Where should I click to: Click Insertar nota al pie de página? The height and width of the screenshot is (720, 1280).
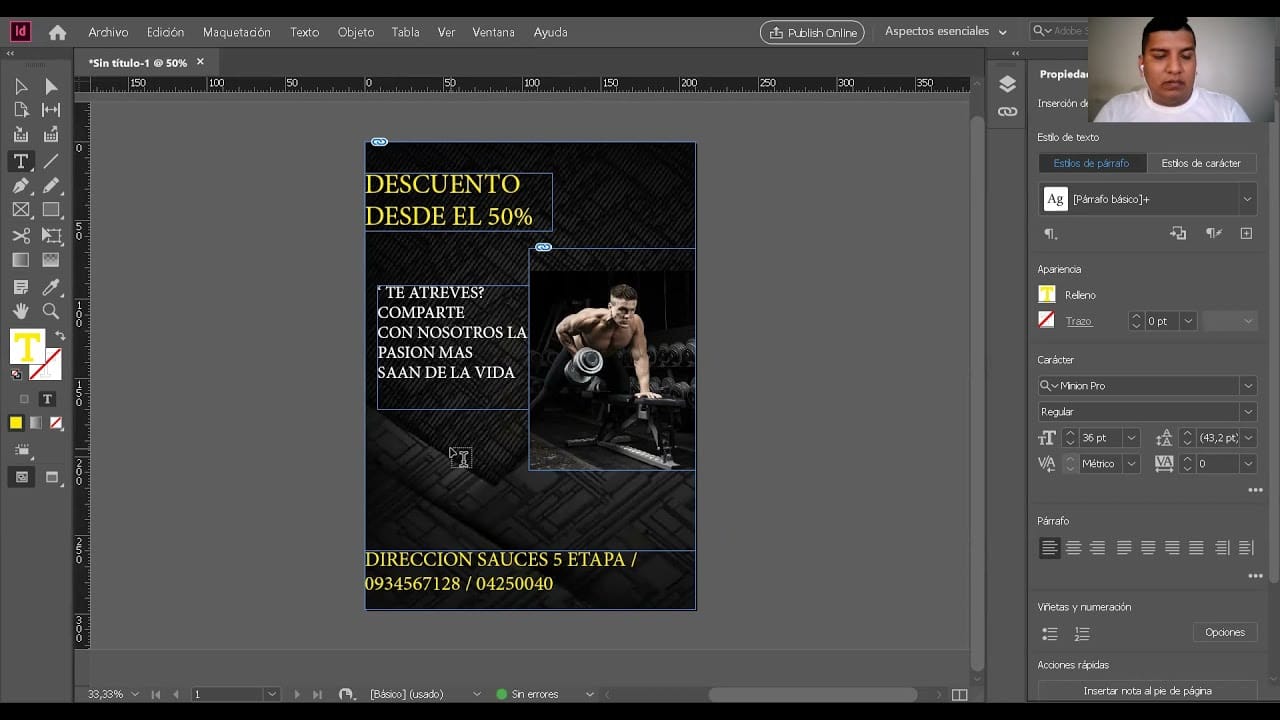(1147, 691)
